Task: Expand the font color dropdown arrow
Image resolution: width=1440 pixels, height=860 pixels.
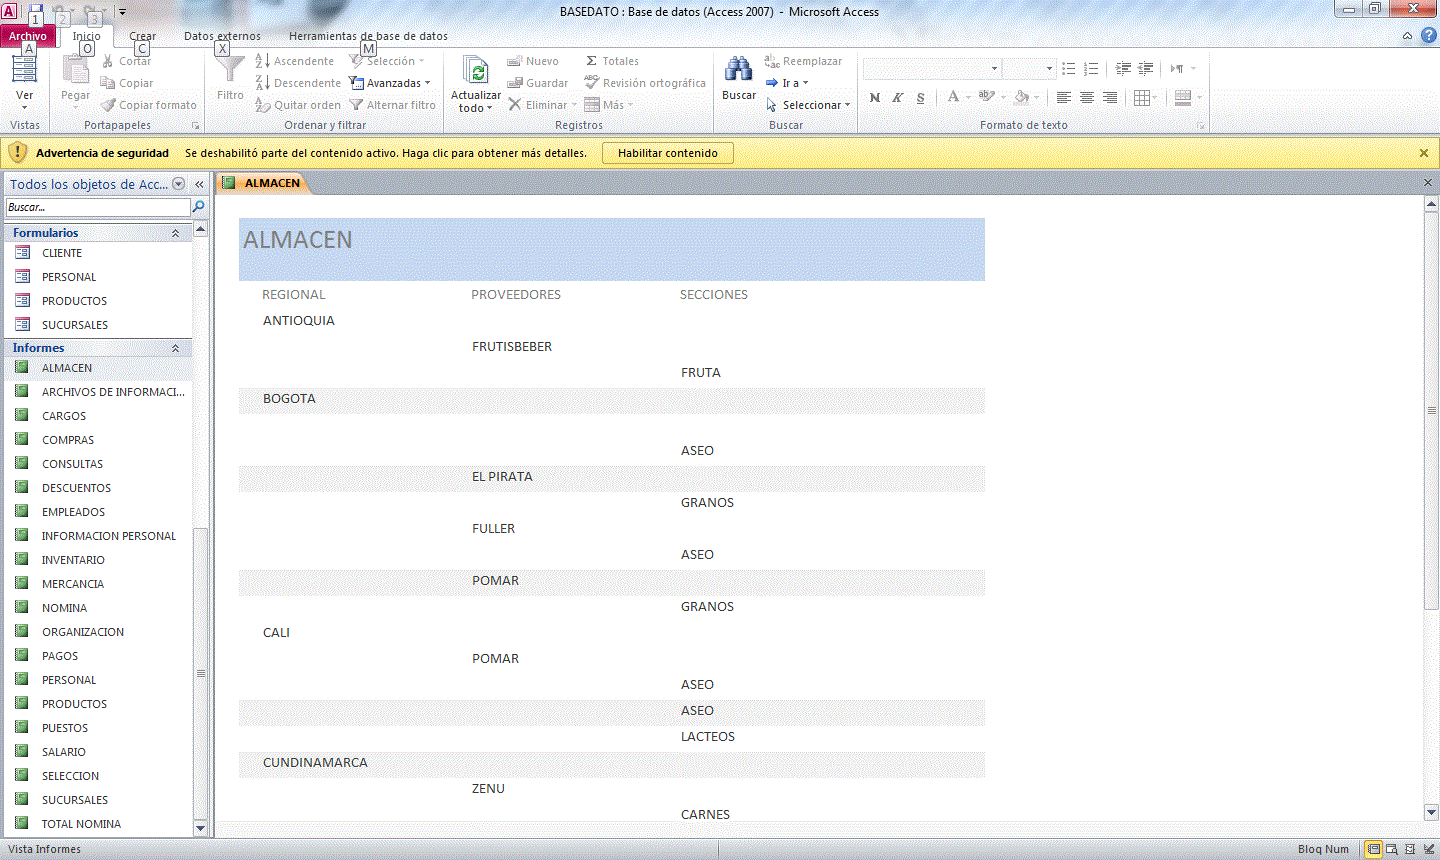Action: [968, 97]
